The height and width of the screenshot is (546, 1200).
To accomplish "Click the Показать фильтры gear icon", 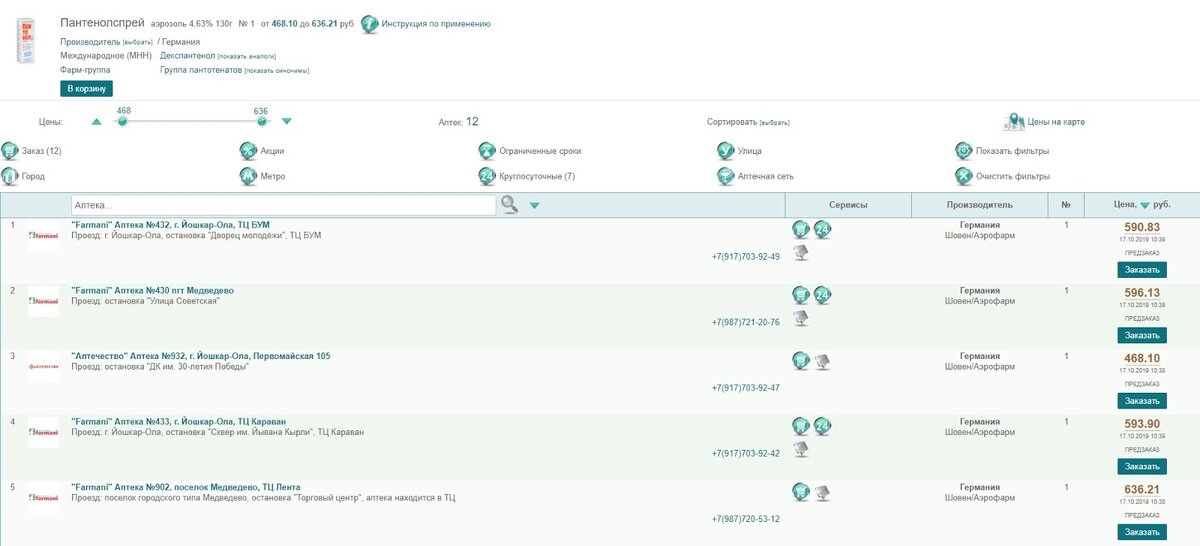I will coord(964,151).
